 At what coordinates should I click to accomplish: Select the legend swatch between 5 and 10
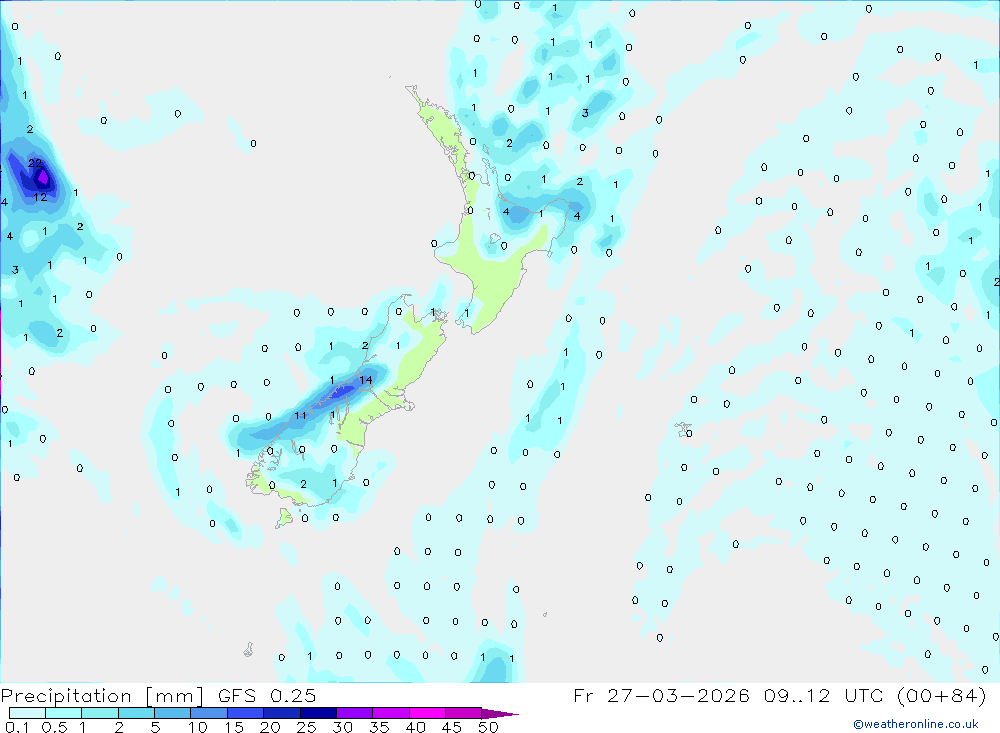click(x=173, y=713)
